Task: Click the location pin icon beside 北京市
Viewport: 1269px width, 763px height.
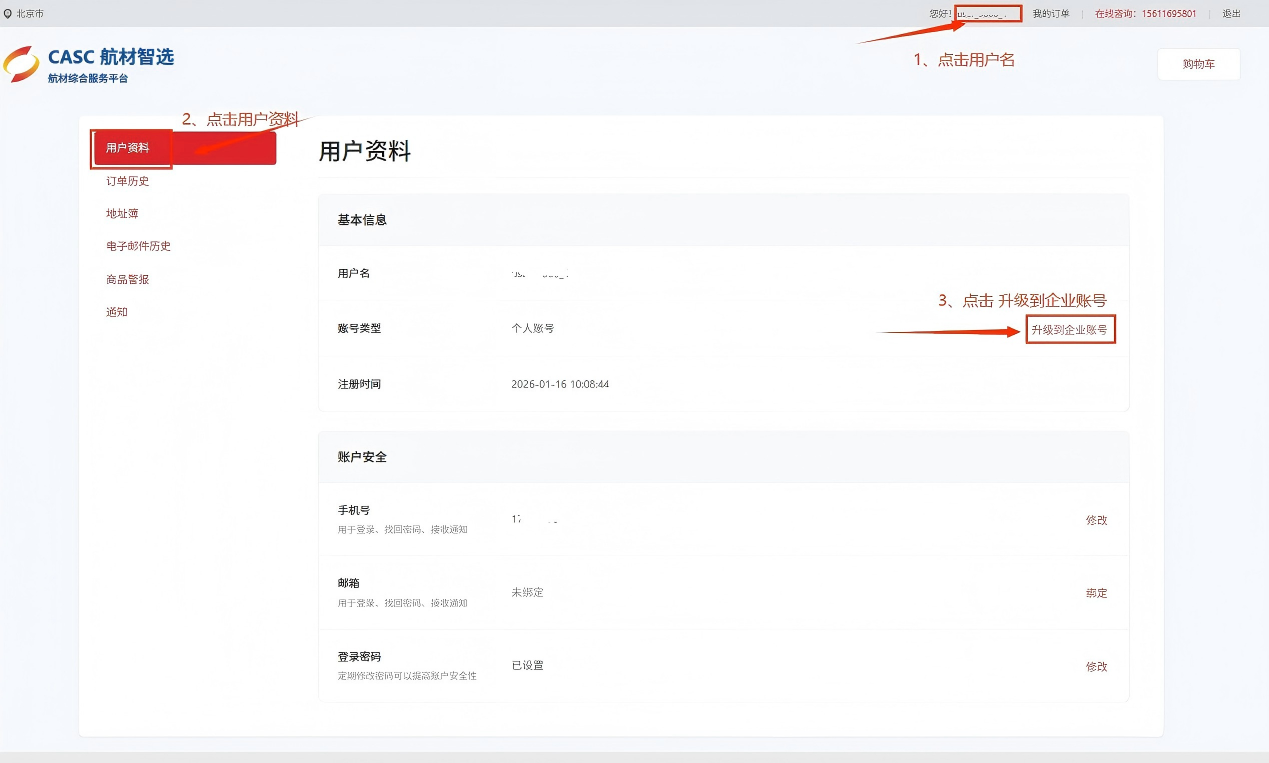Action: [8, 14]
